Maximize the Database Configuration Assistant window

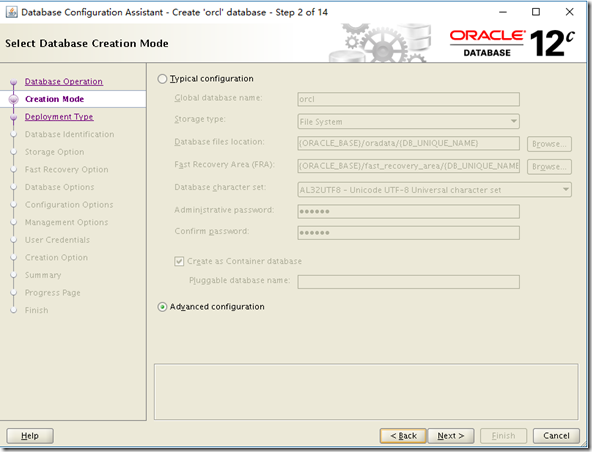(x=536, y=12)
